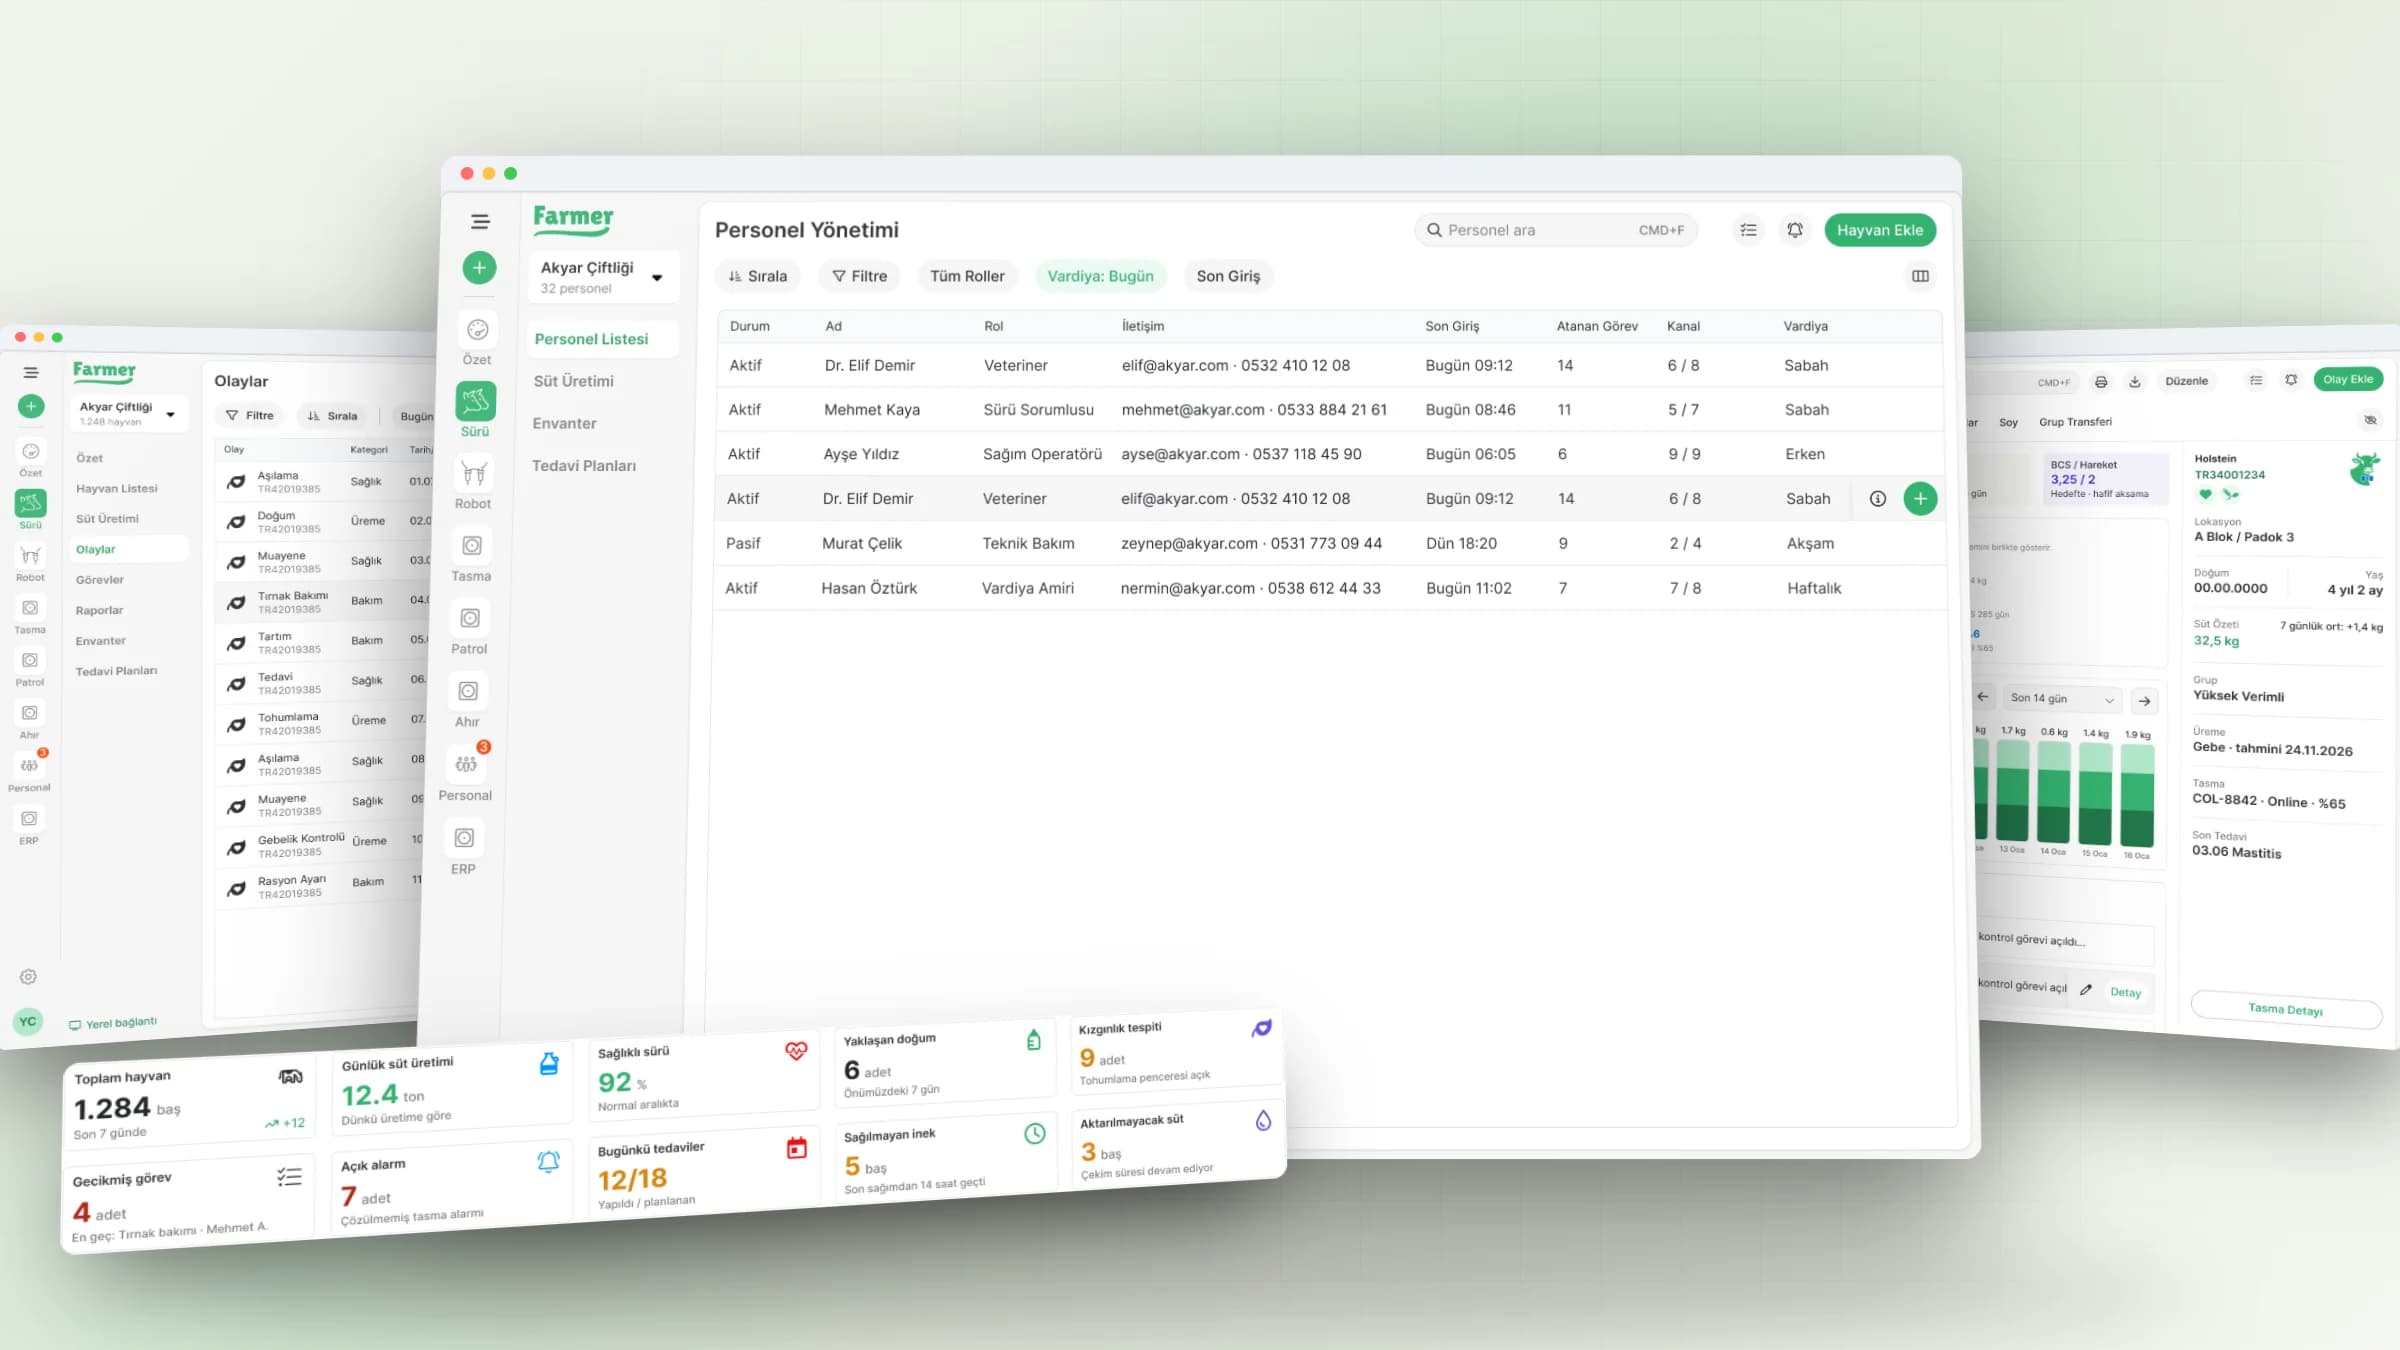The height and width of the screenshot is (1350, 2400).
Task: Toggle column layout icon above personnel table
Action: [x=1920, y=276]
